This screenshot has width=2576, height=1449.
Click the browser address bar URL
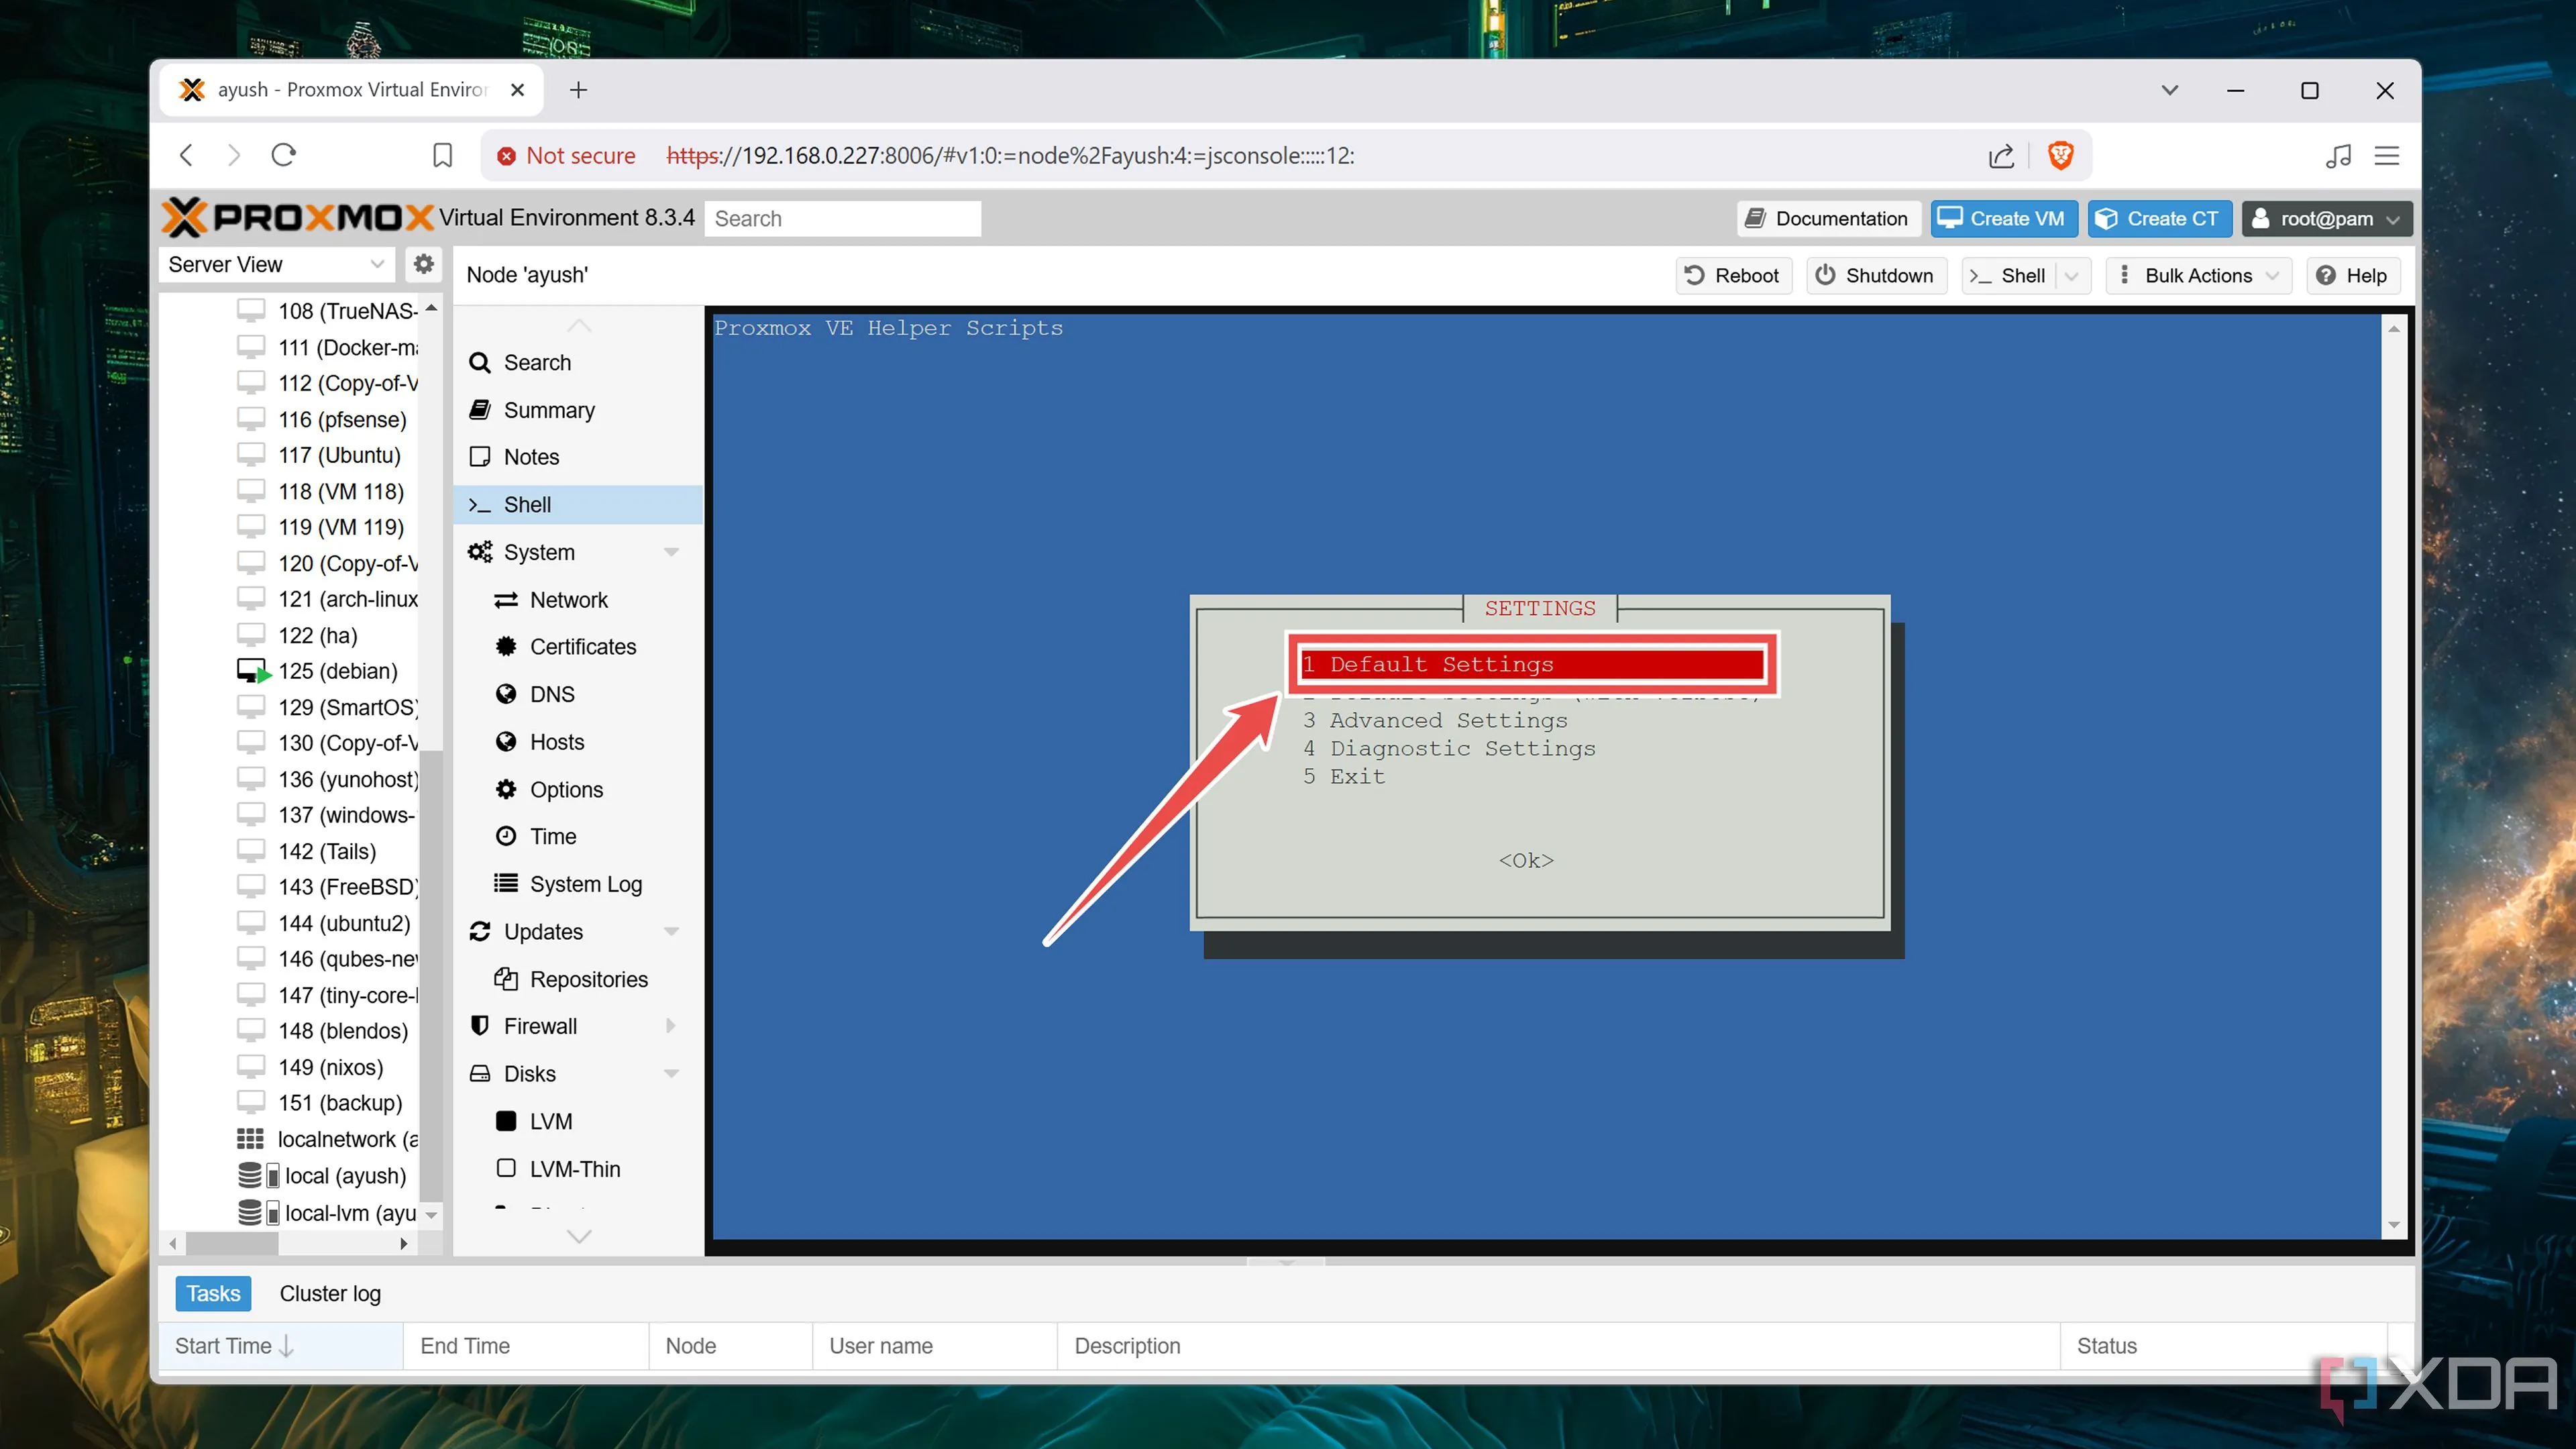(x=1010, y=156)
